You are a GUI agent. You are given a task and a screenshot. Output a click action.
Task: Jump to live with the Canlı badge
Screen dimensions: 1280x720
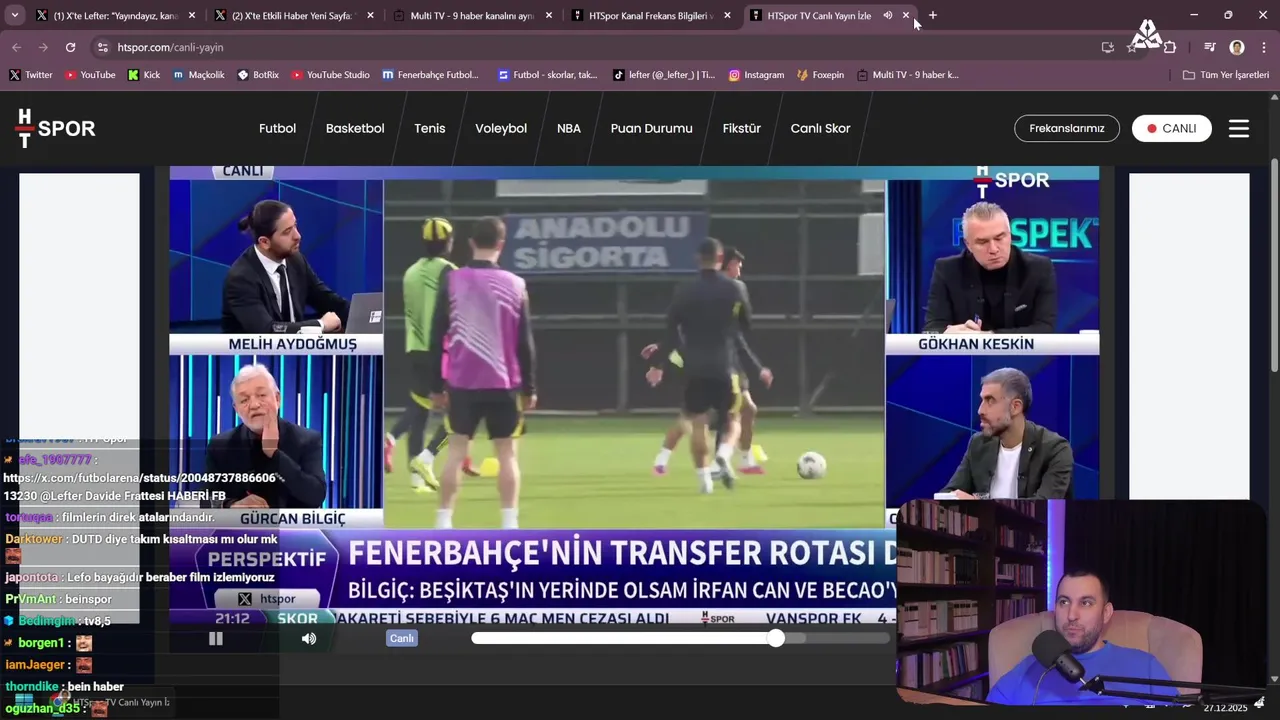[x=401, y=638]
